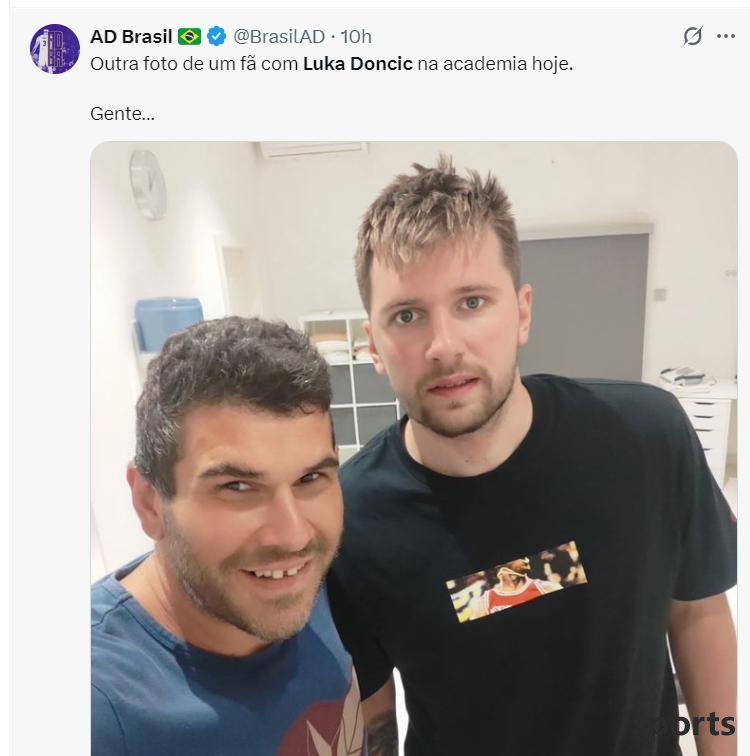The width and height of the screenshot is (750, 756).
Task: Click the wall clock in the photo
Action: (148, 184)
